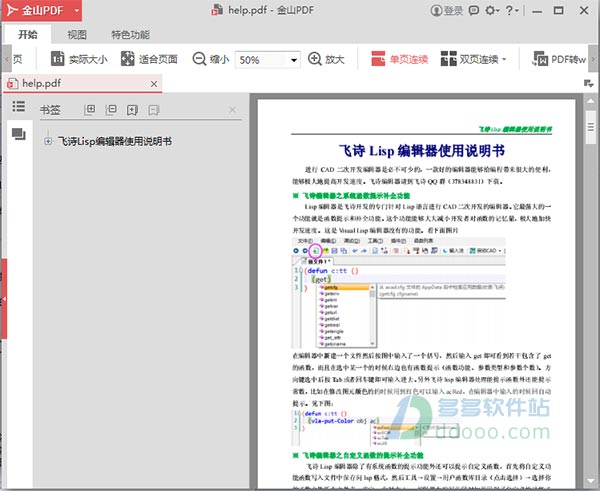Screen dimensions: 600x491
Task: Switch to the 开始 tab
Action: [x=28, y=35]
